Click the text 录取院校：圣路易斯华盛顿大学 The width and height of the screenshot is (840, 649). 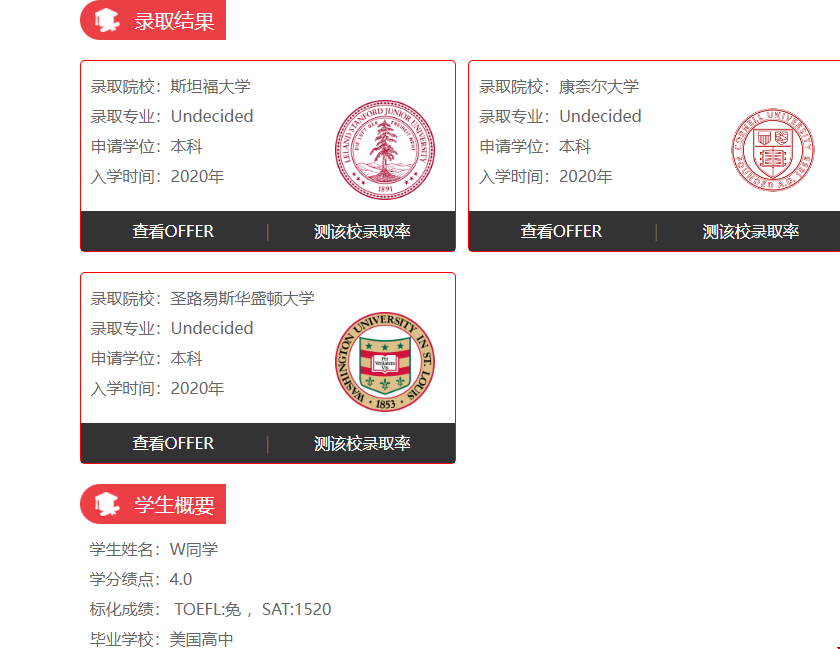(202, 299)
